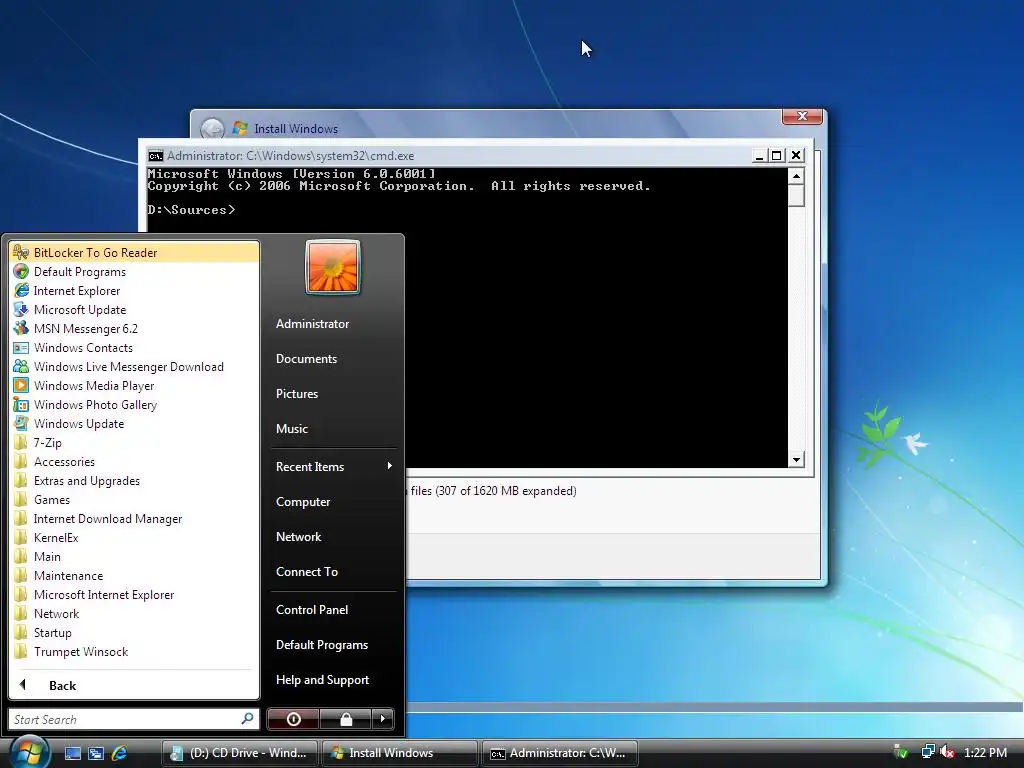1024x768 pixels.
Task: Expand the Internet Download Manager folder
Action: [134, 519]
